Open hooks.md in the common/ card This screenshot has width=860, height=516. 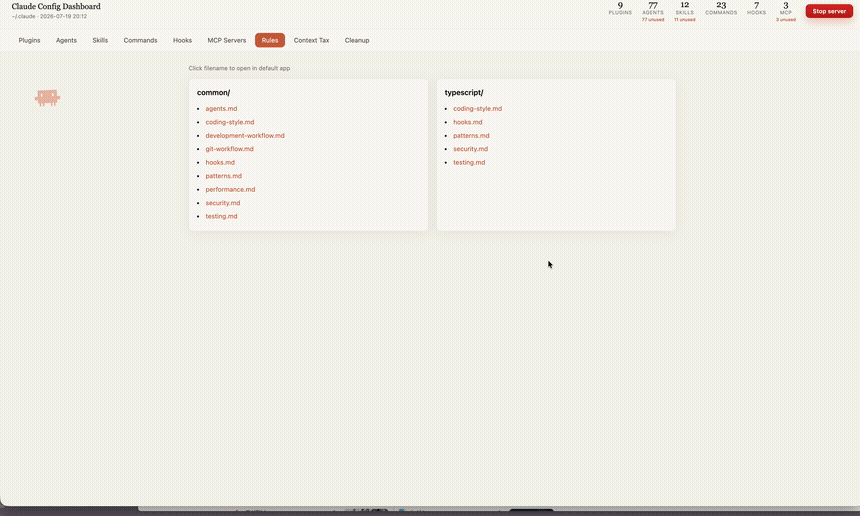(220, 162)
